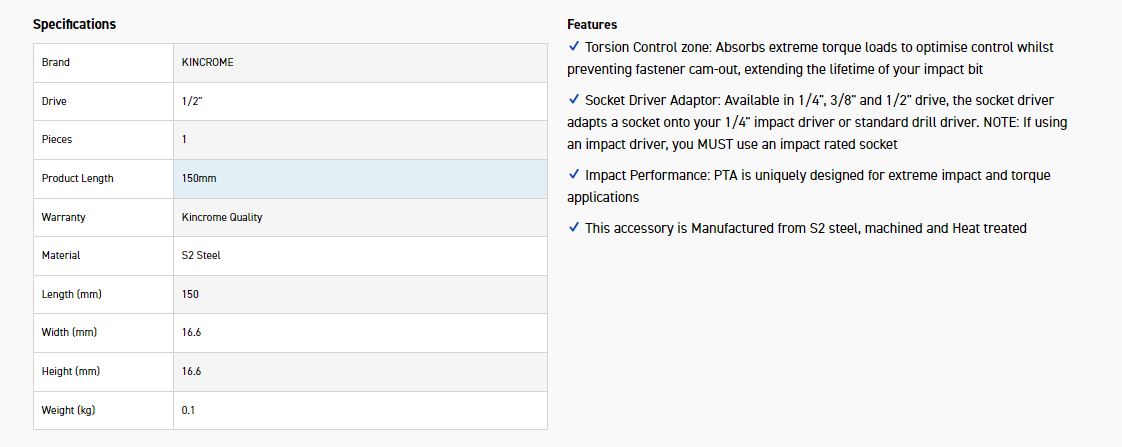Select the Pieces row label
Viewport: 1122px width, 447px height.
[57, 139]
